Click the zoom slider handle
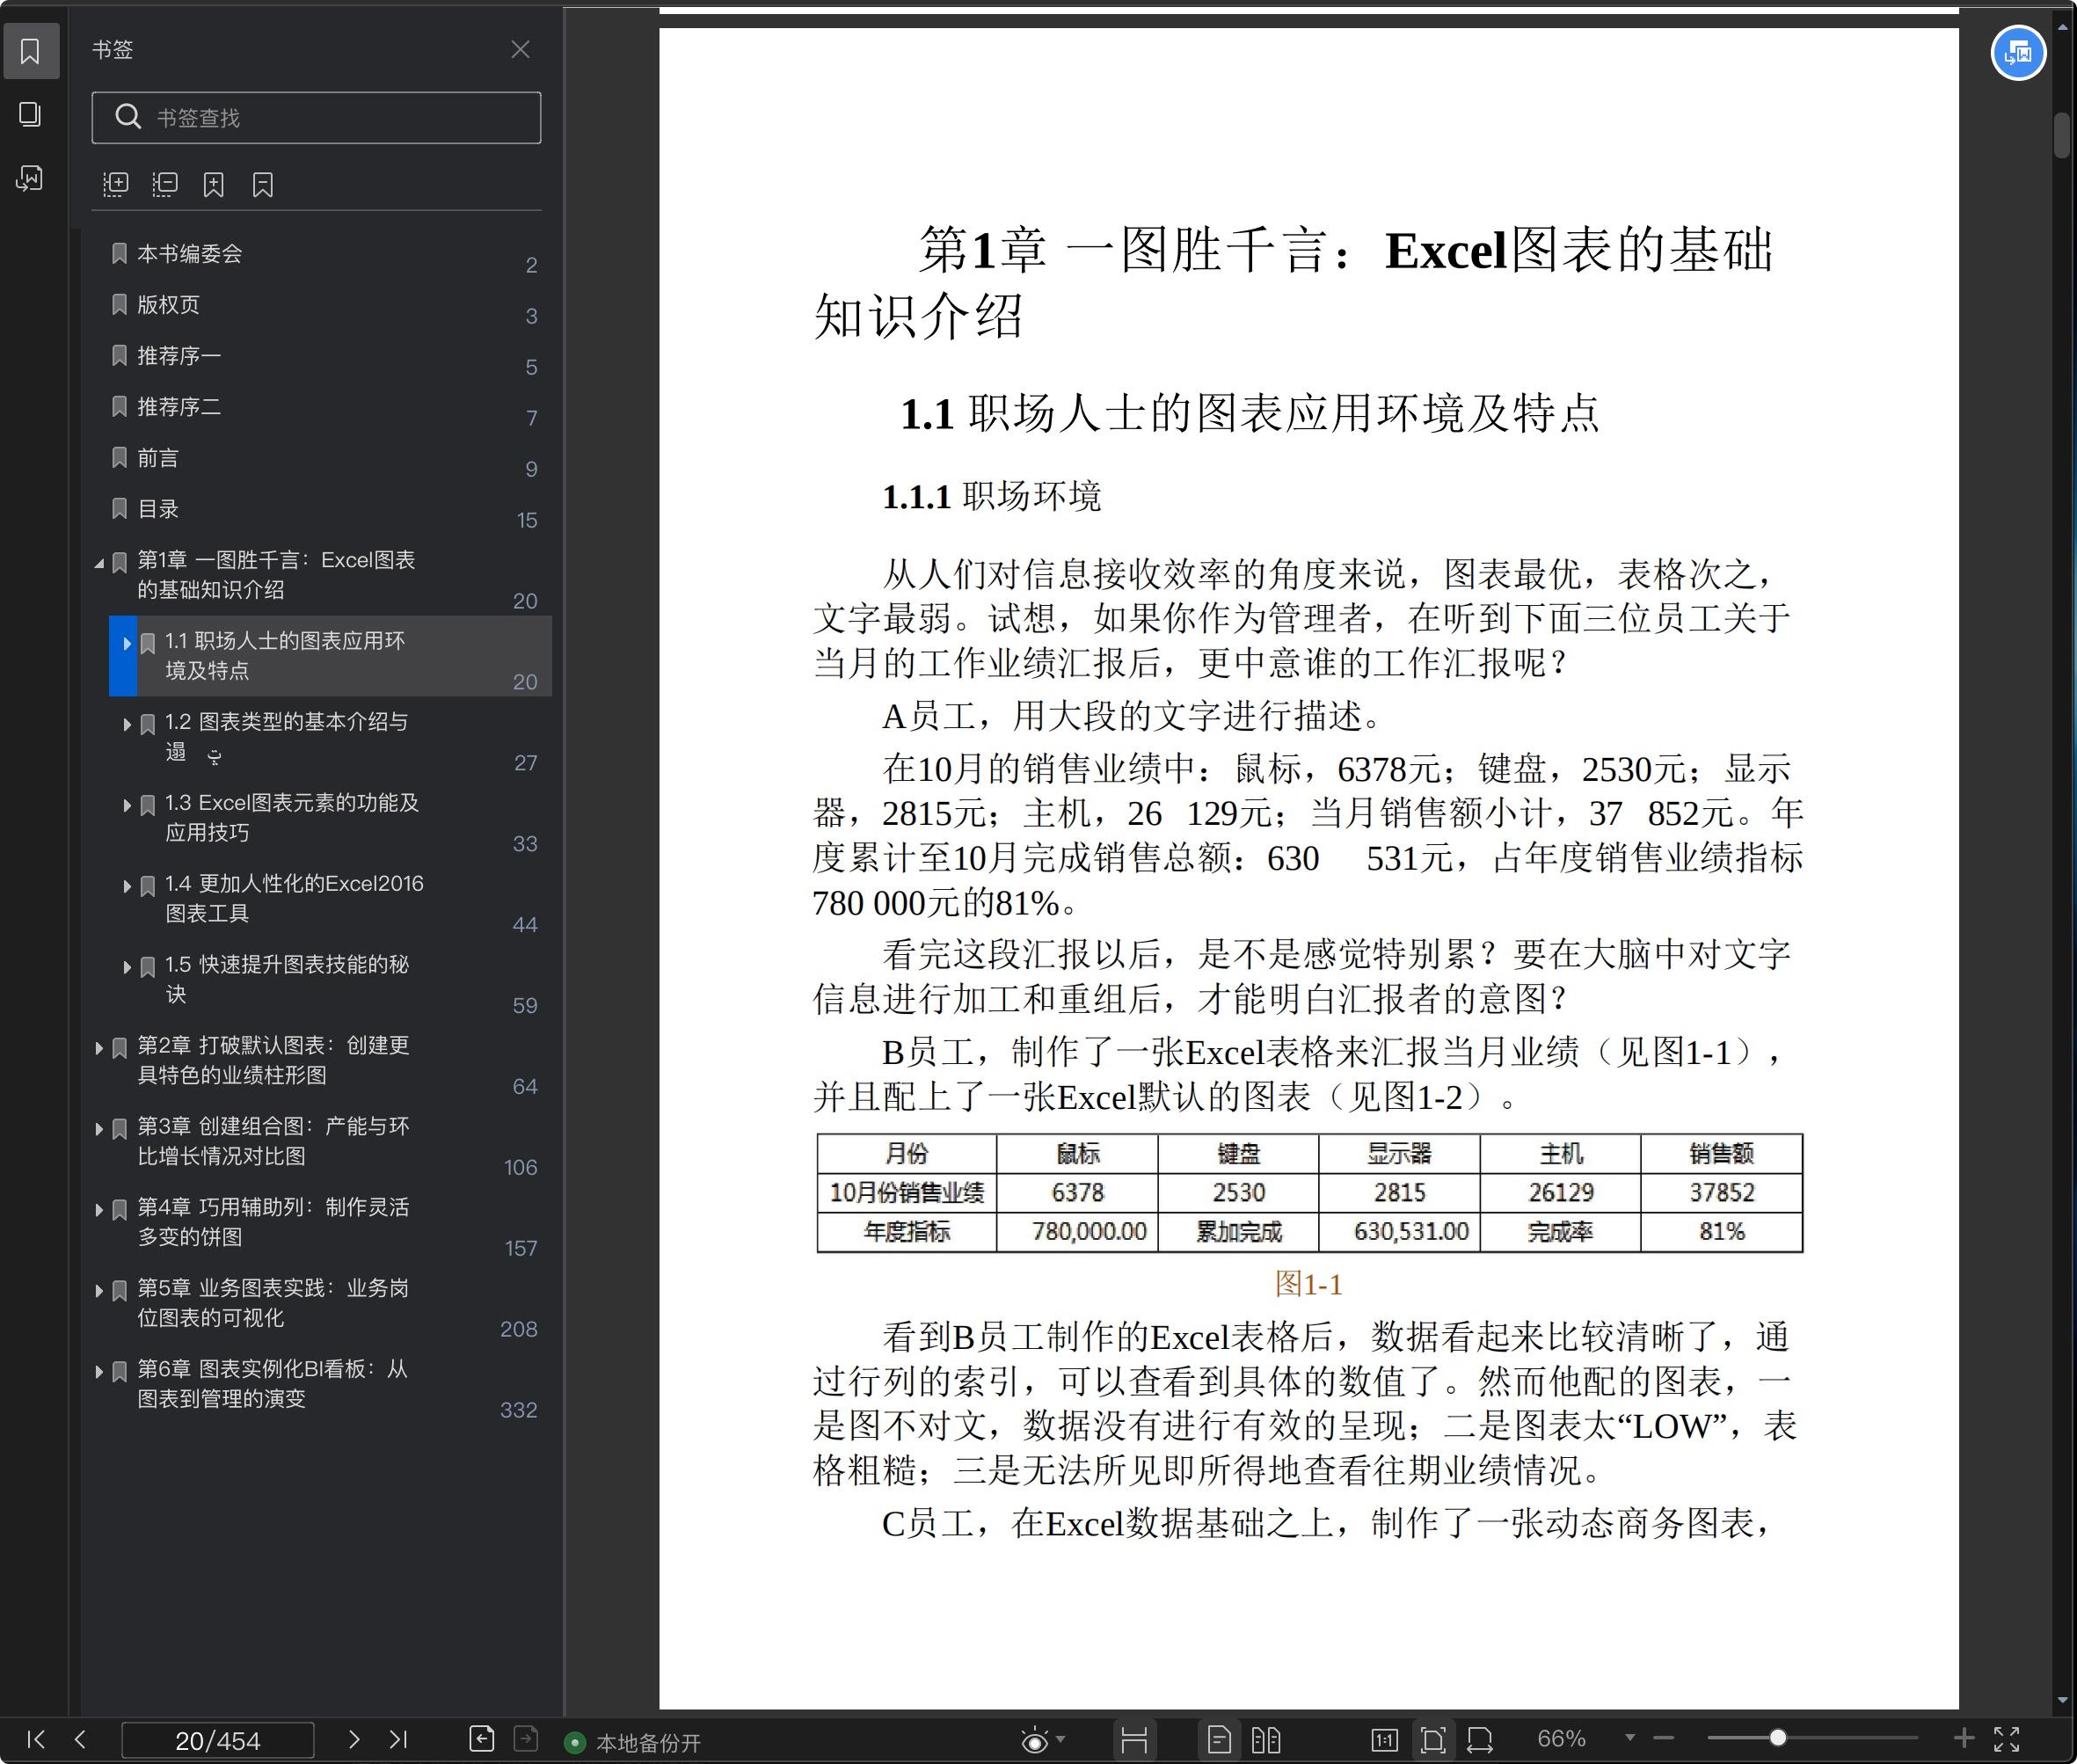 (1777, 1738)
